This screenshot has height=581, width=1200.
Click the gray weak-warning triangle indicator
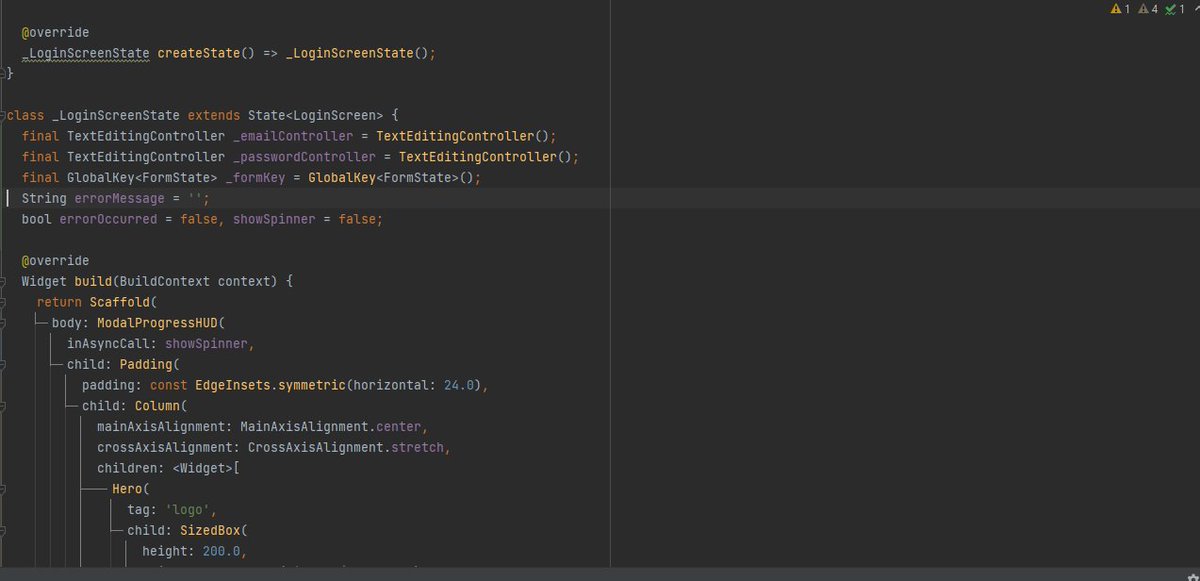coord(1143,9)
